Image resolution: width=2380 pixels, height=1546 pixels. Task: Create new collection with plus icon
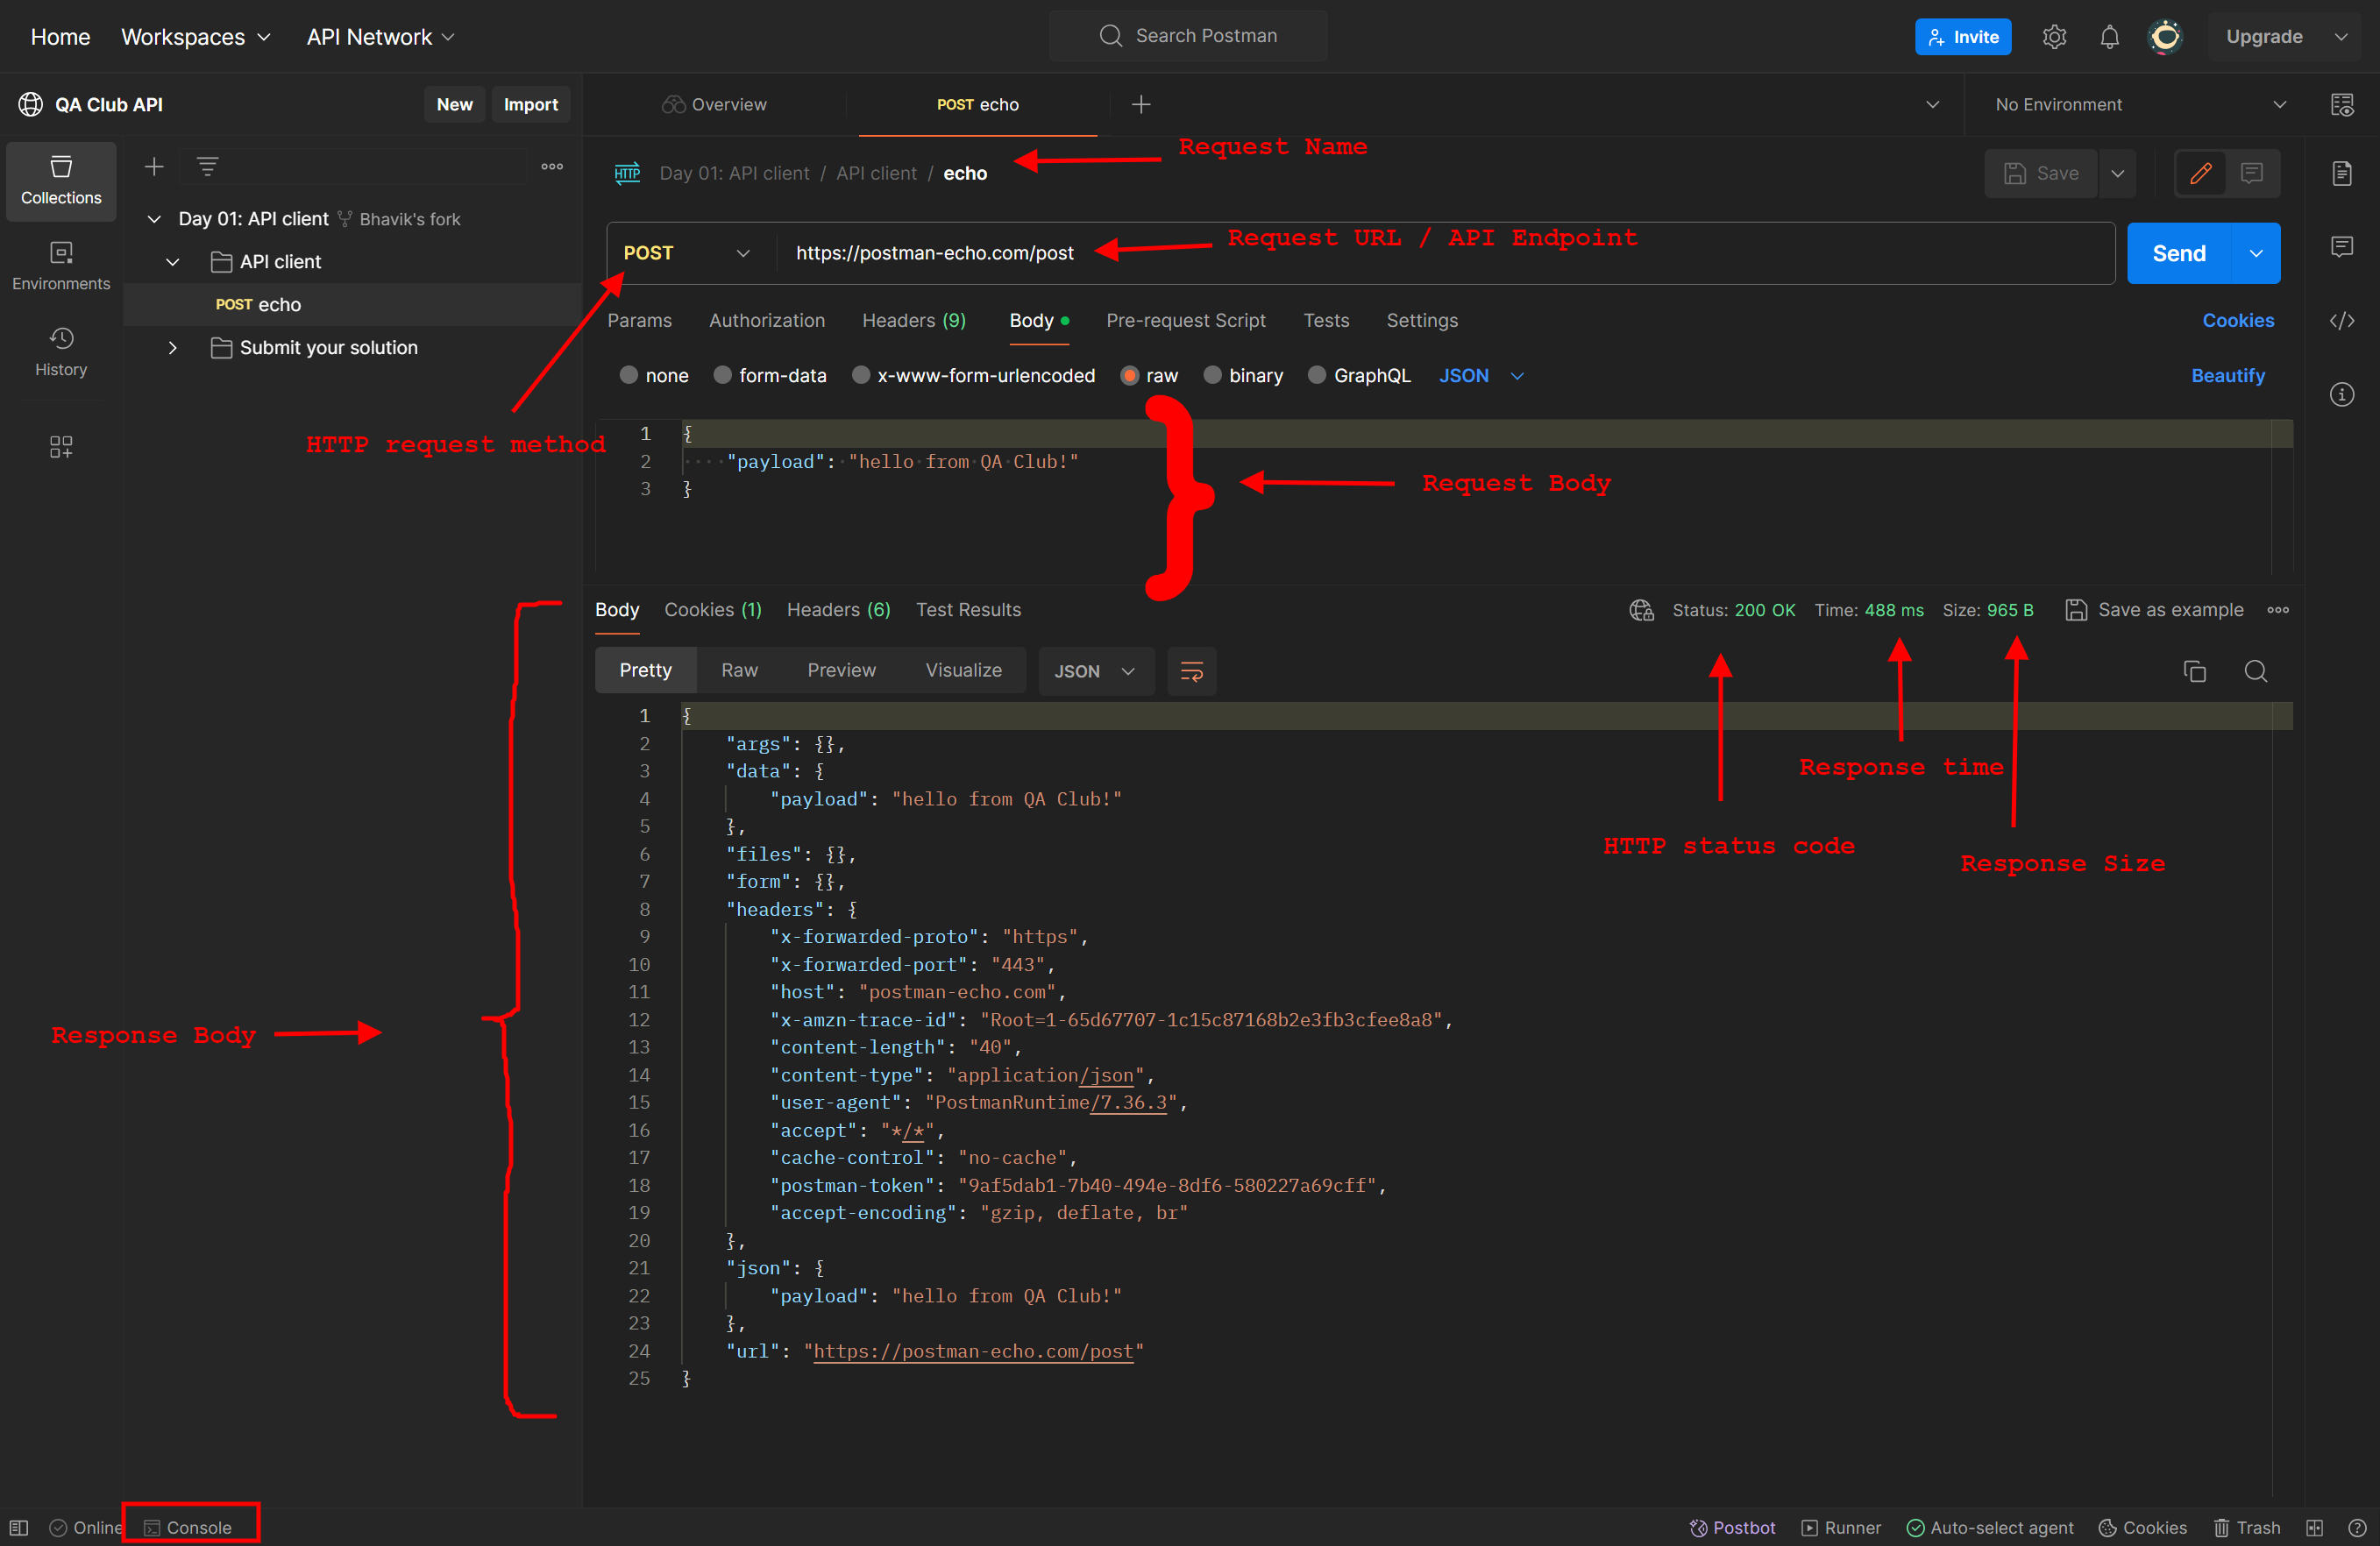pyautogui.click(x=154, y=166)
